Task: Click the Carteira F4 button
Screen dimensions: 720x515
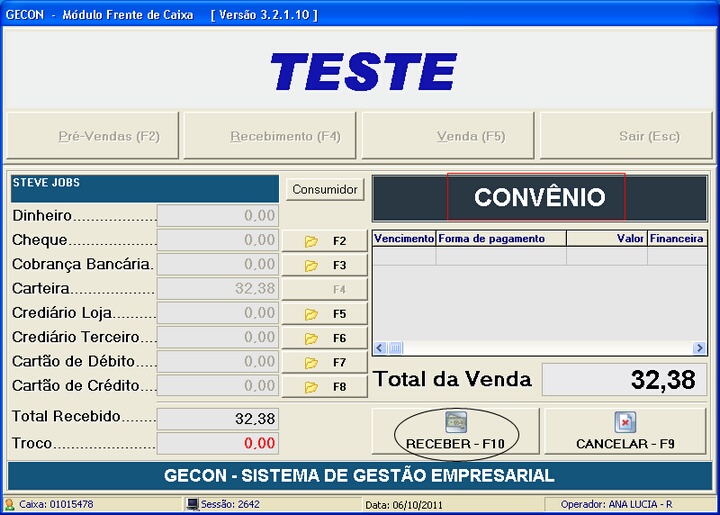Action: point(325,289)
